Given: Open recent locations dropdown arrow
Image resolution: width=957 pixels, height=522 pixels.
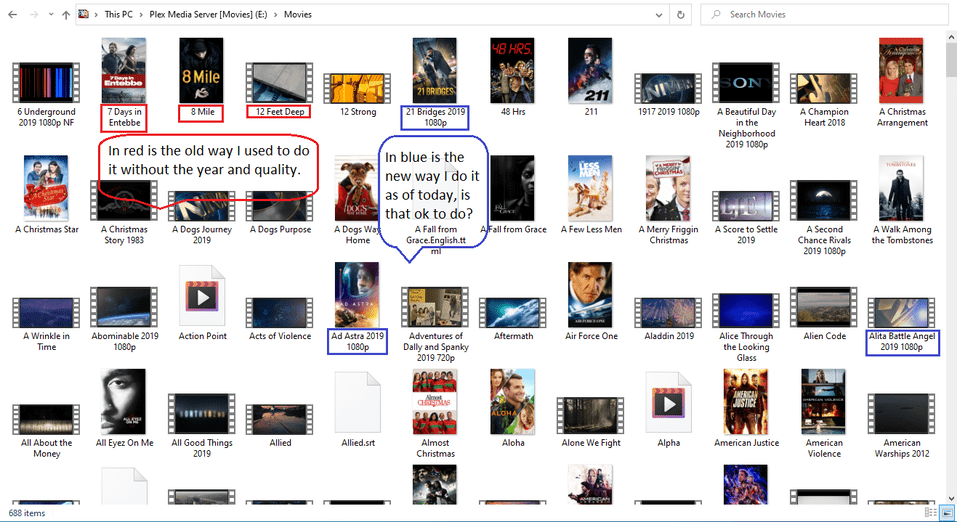Looking at the screenshot, I should [51, 15].
